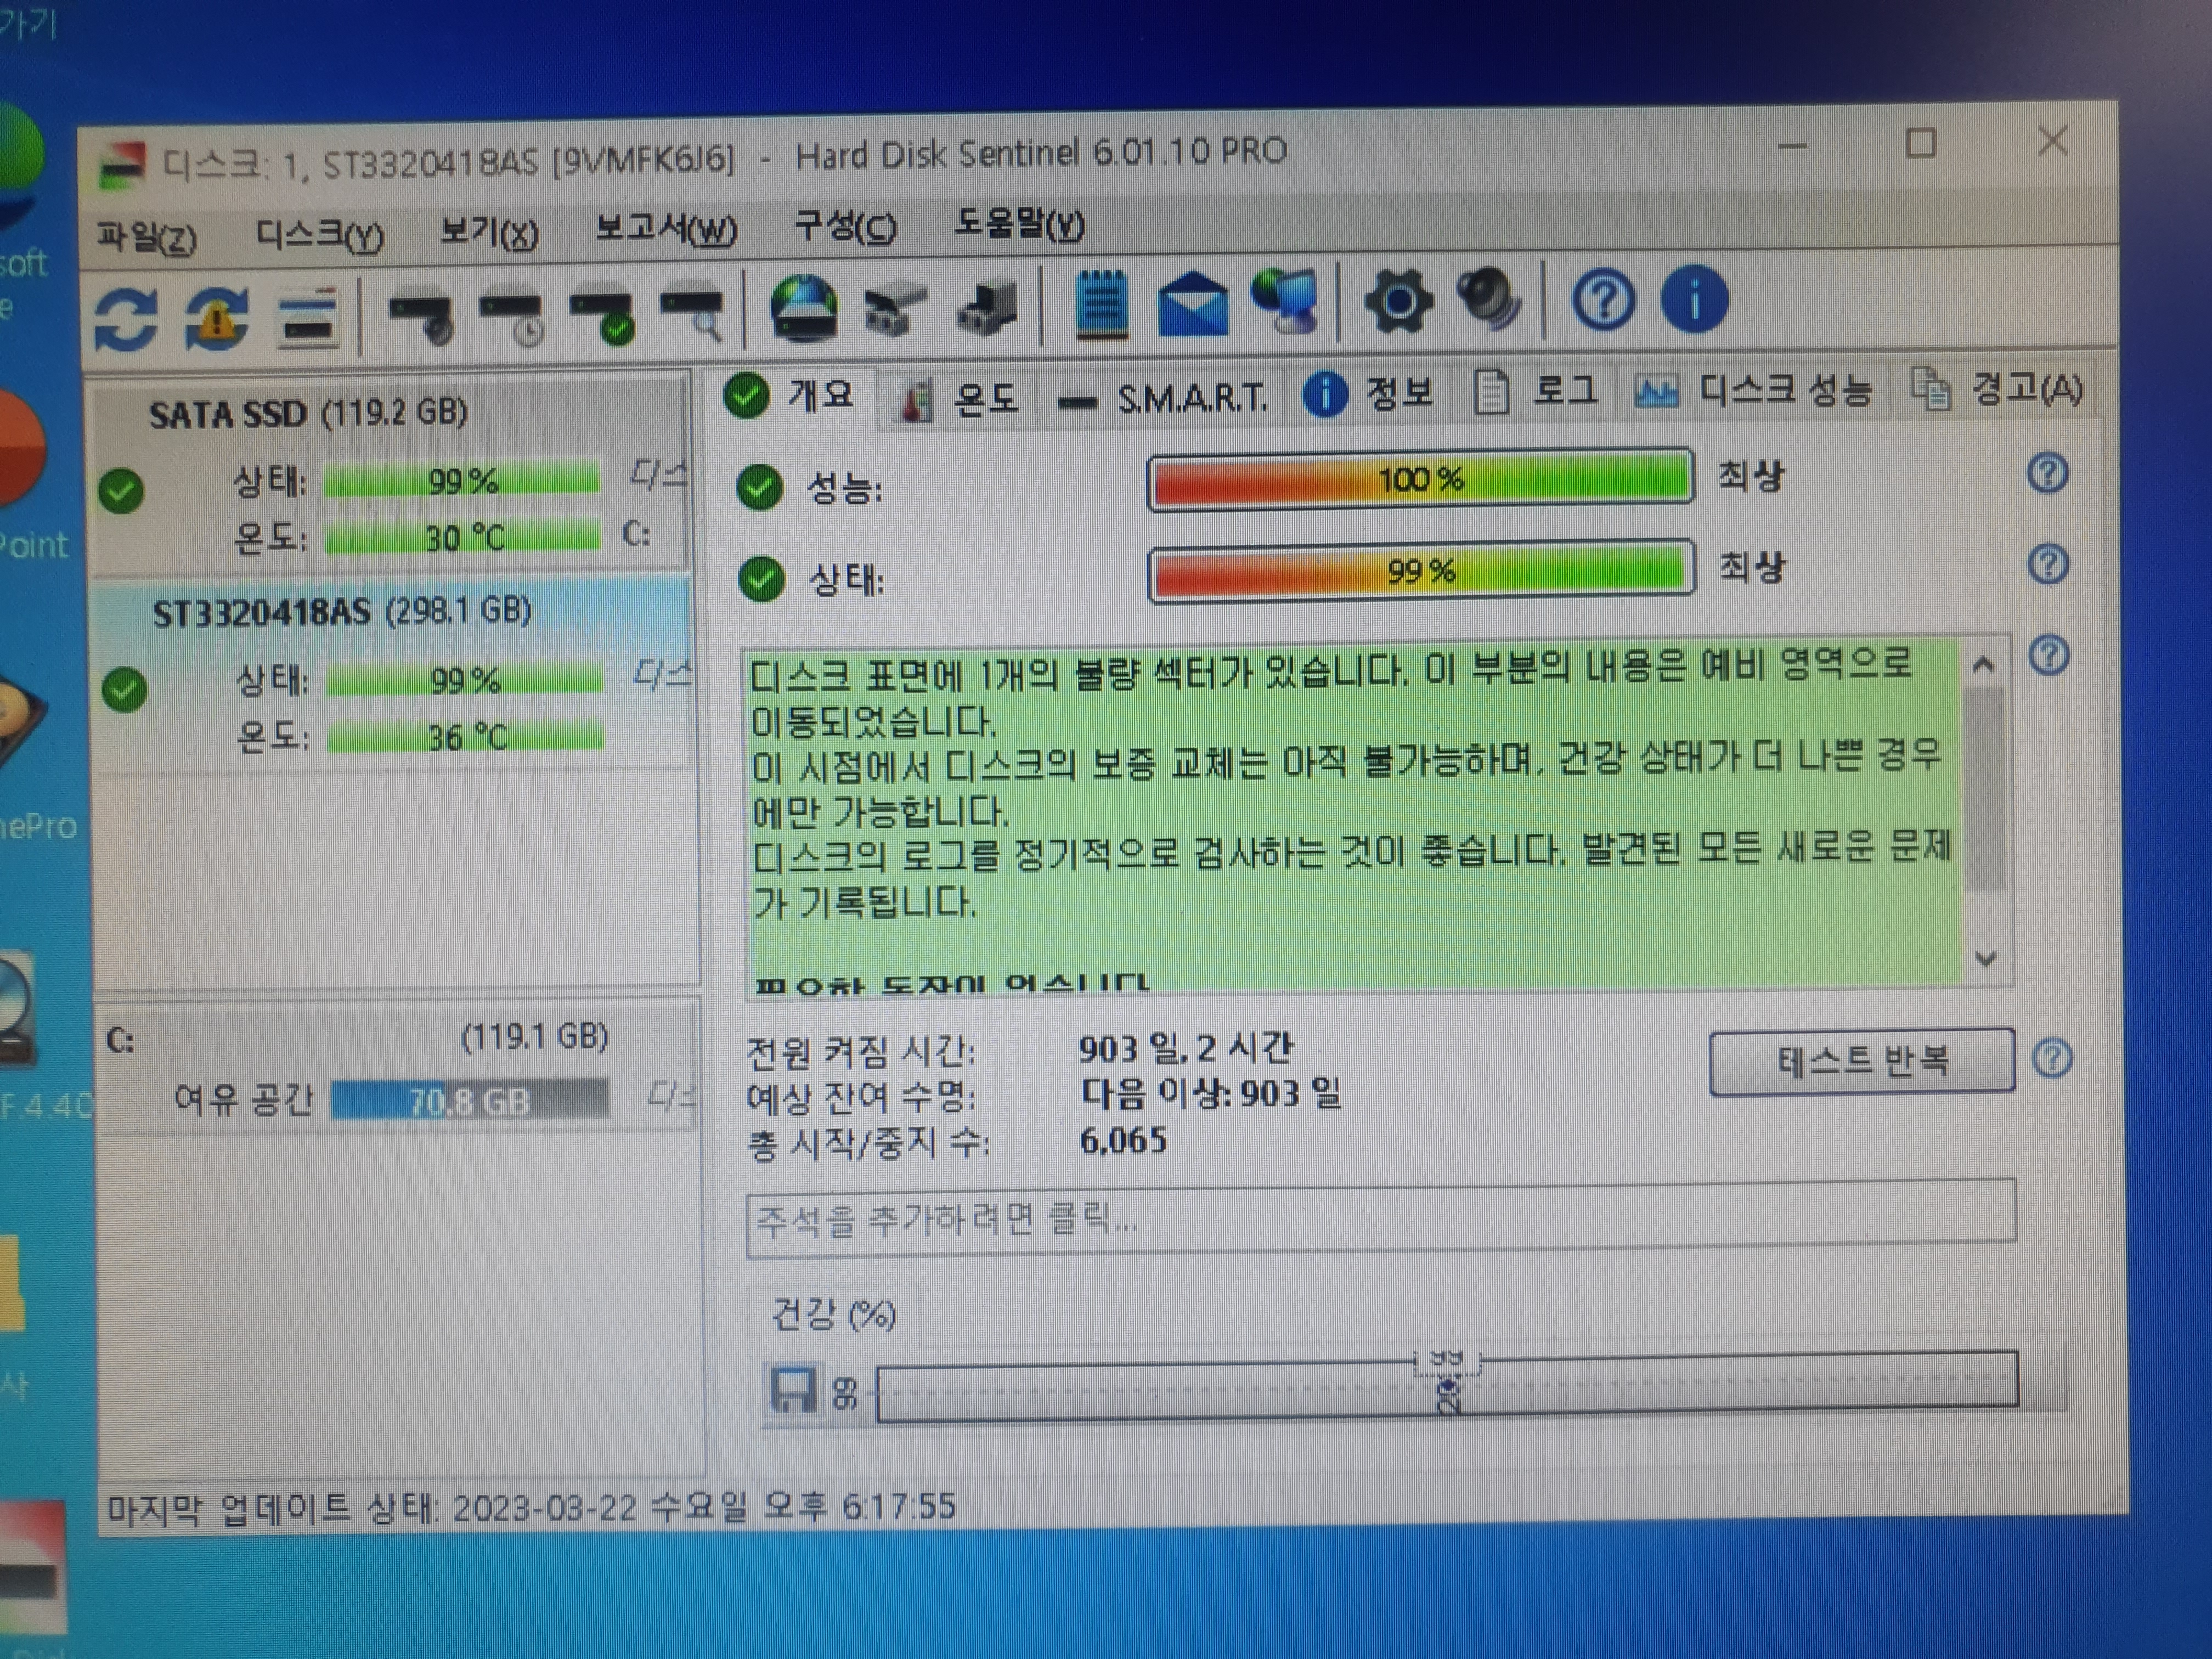This screenshot has height=1659, width=2212.
Task: Click the app icon in title bar
Action: point(122,166)
